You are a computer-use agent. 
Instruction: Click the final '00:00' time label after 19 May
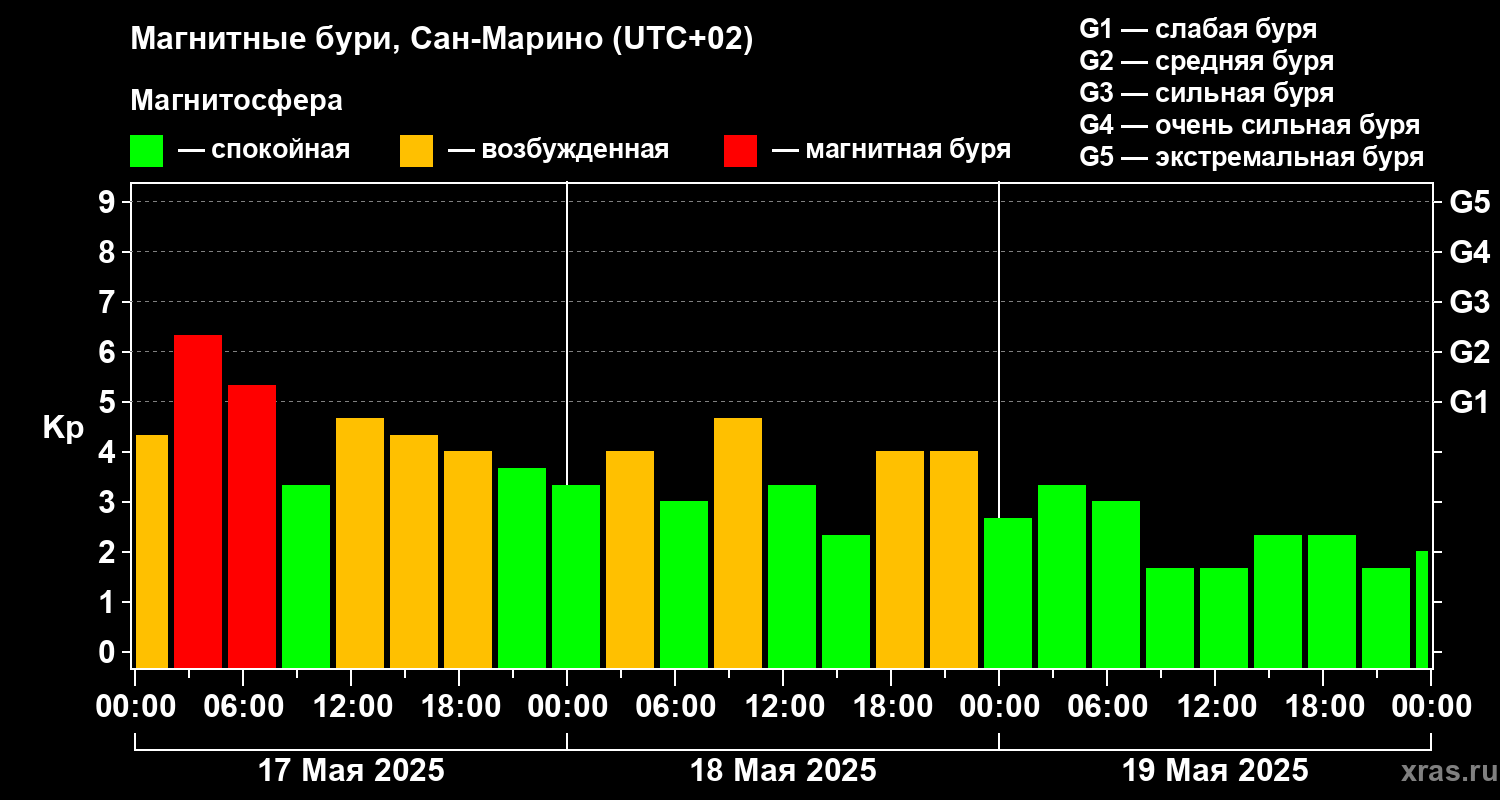[x=1431, y=706]
